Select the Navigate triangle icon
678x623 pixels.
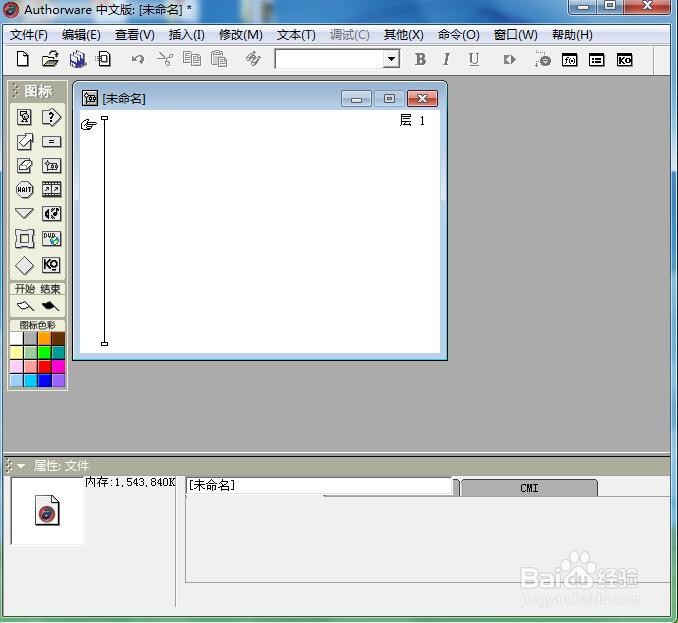click(x=24, y=213)
